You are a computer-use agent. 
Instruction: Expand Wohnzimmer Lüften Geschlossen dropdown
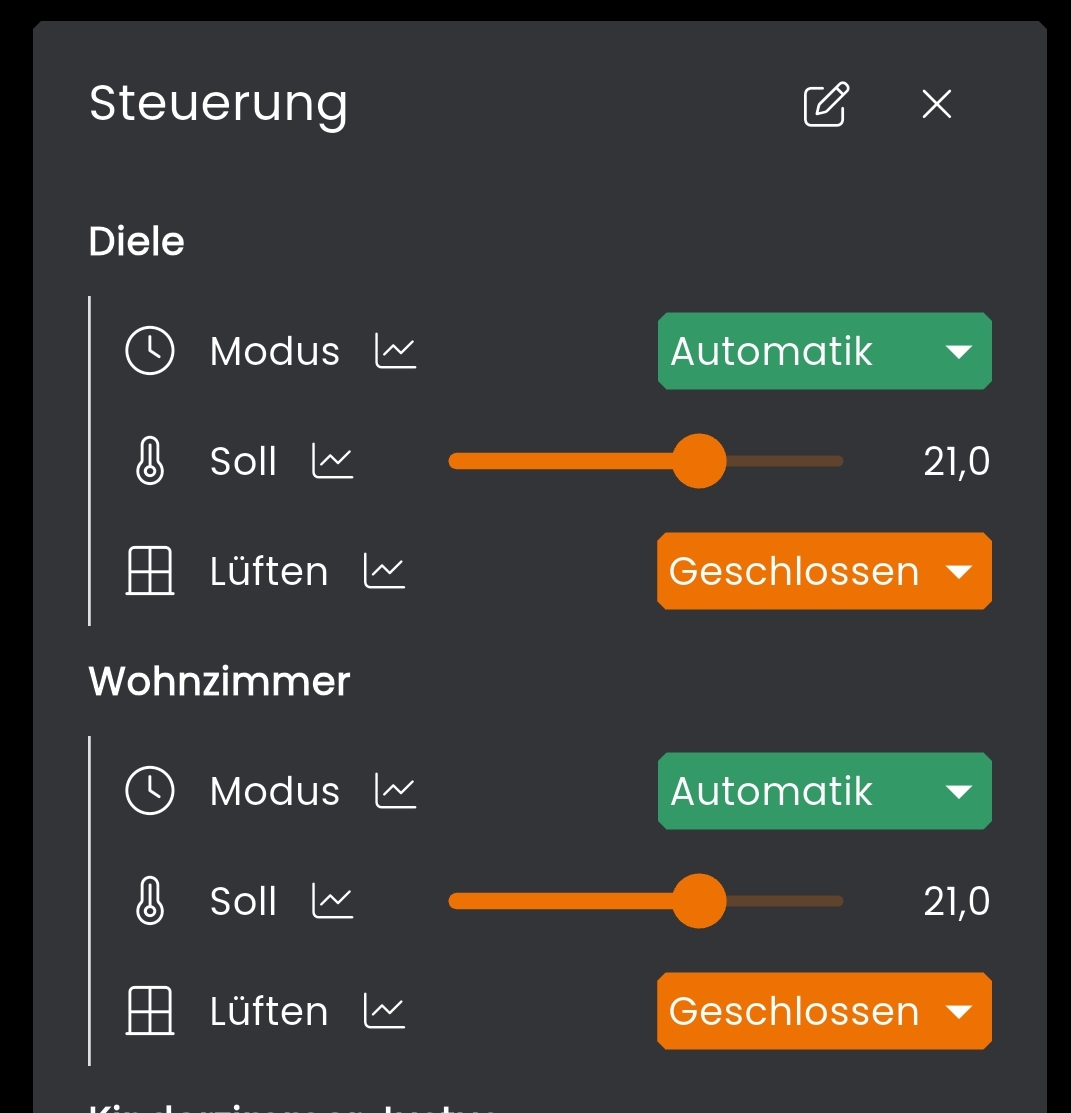click(824, 1011)
